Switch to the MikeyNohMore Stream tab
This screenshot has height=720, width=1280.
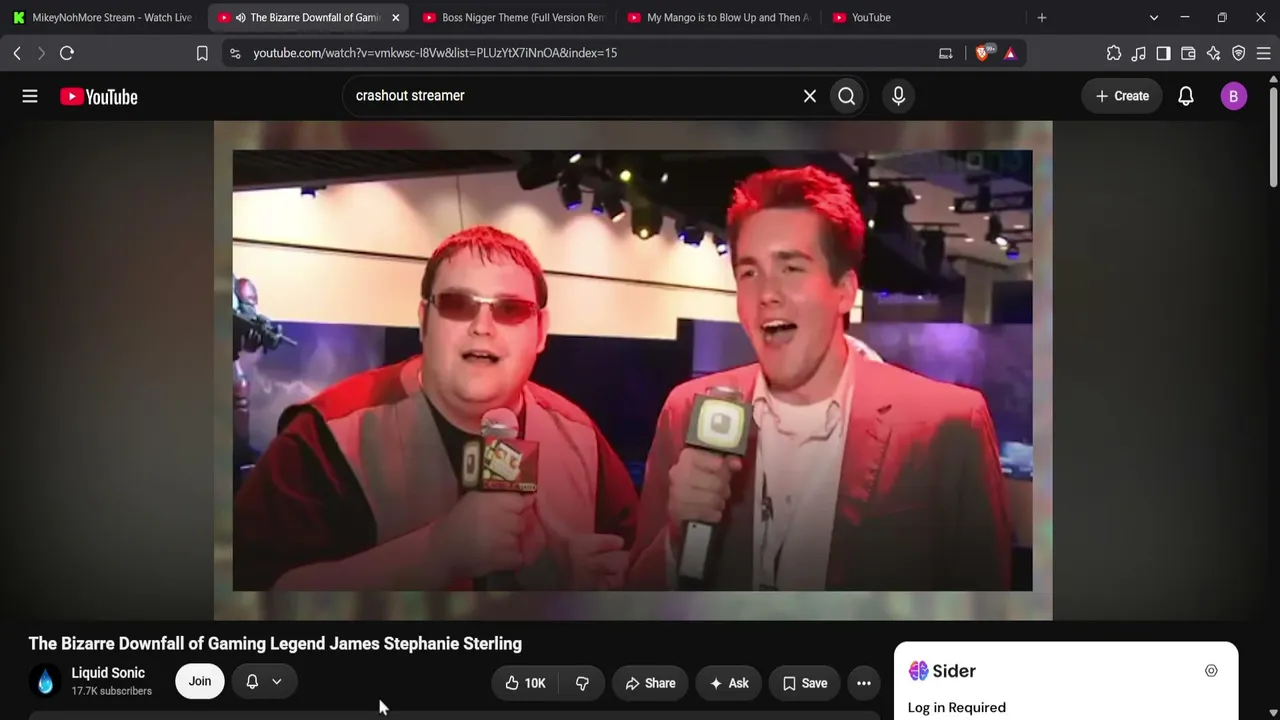[102, 18]
